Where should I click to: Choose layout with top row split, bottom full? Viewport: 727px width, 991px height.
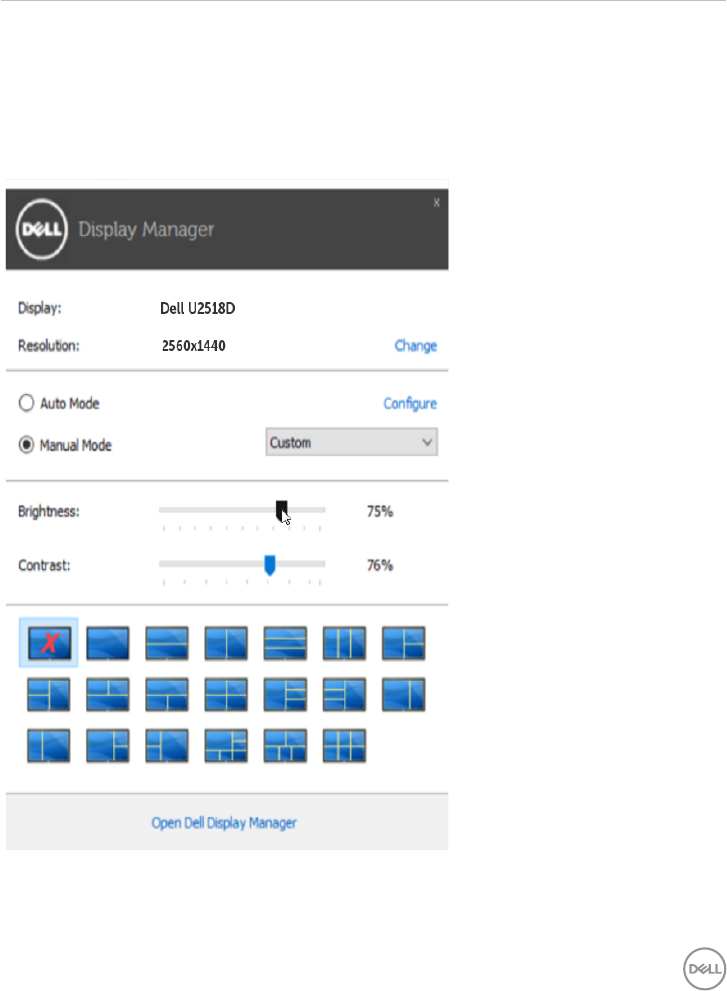click(107, 695)
